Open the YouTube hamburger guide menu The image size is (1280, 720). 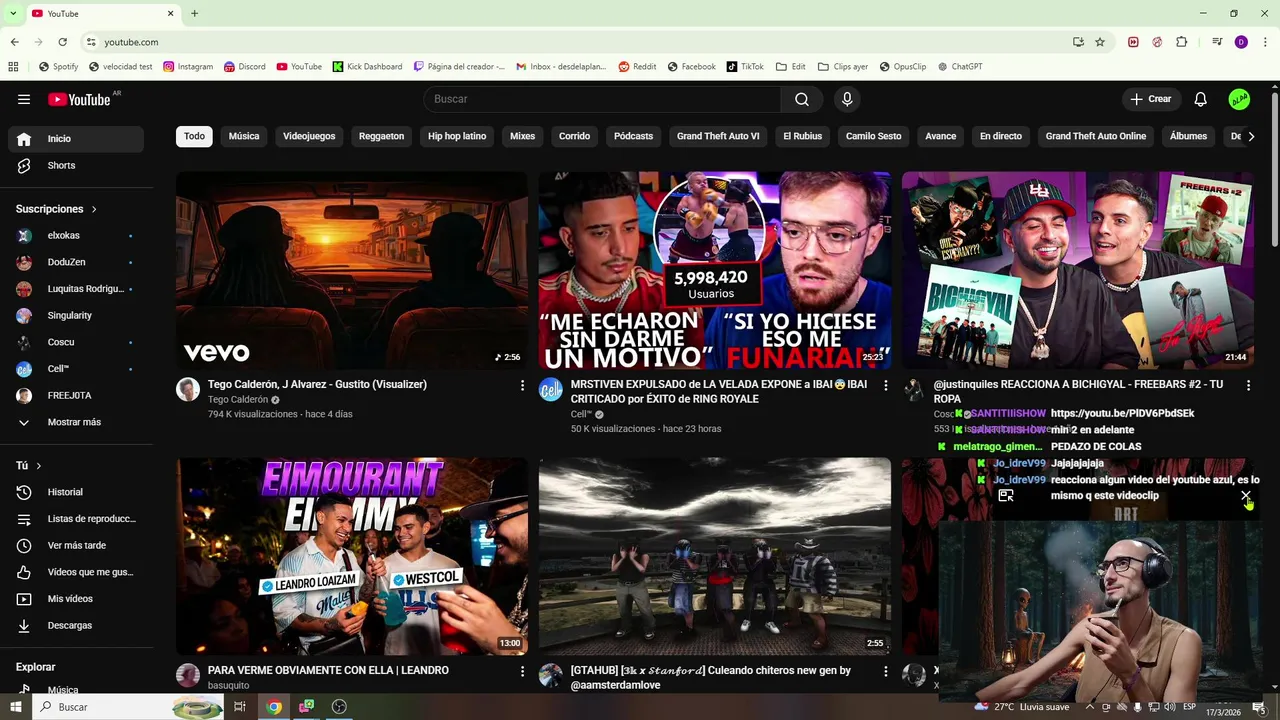click(24, 99)
